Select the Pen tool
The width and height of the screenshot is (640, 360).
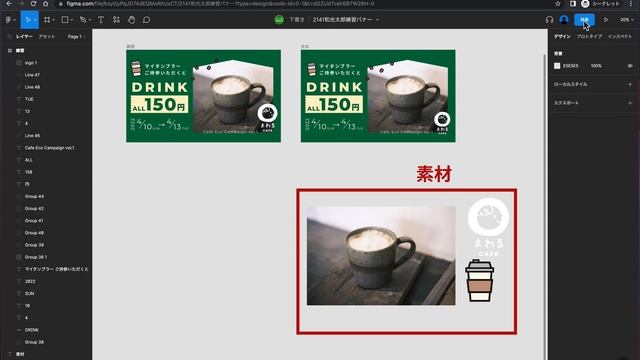coord(83,20)
